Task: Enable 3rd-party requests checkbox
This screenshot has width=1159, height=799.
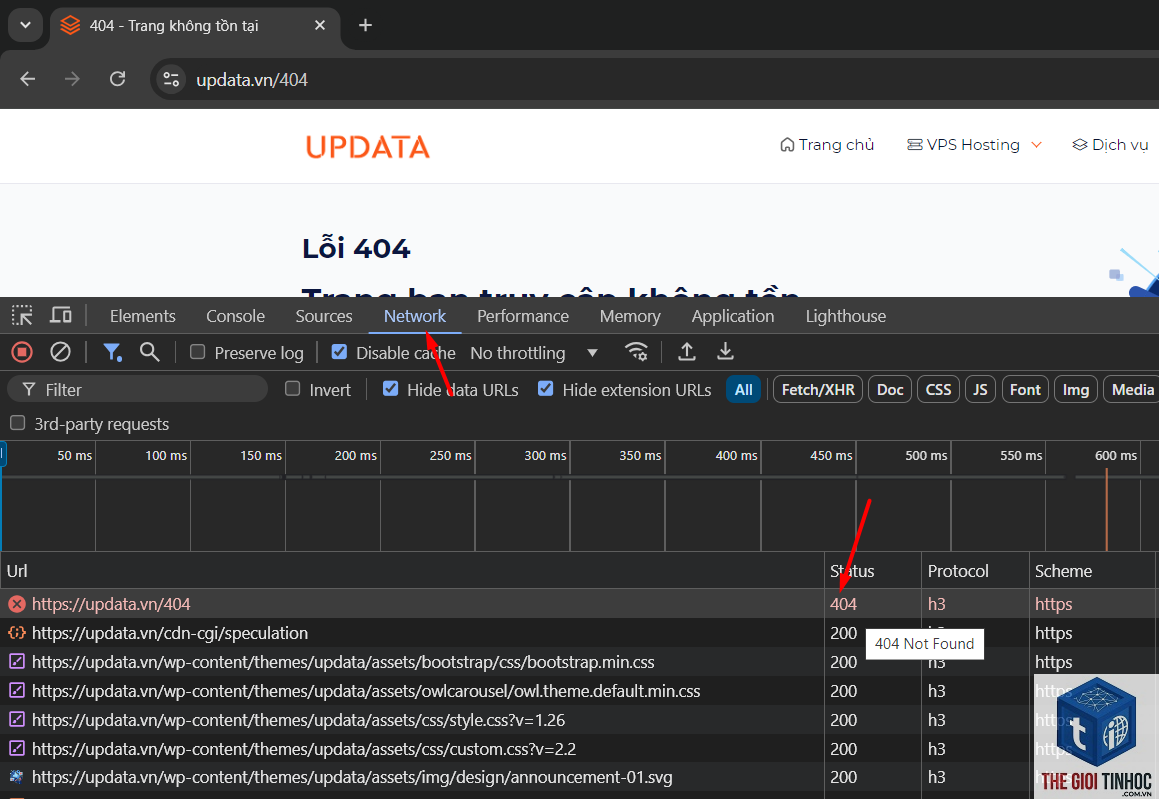Action: (17, 424)
